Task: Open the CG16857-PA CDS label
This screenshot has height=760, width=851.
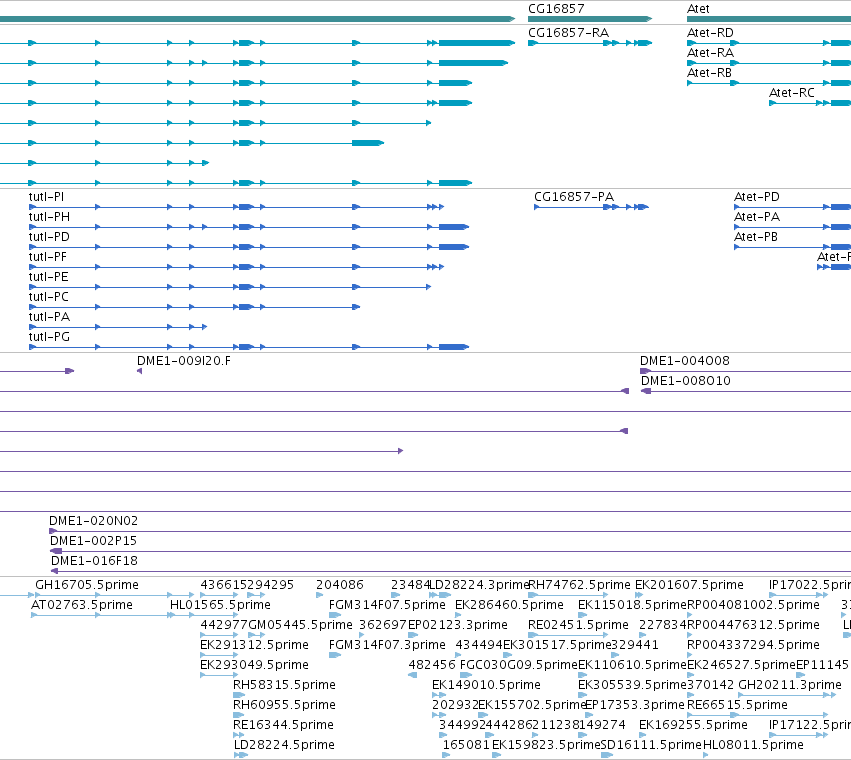Action: point(574,197)
